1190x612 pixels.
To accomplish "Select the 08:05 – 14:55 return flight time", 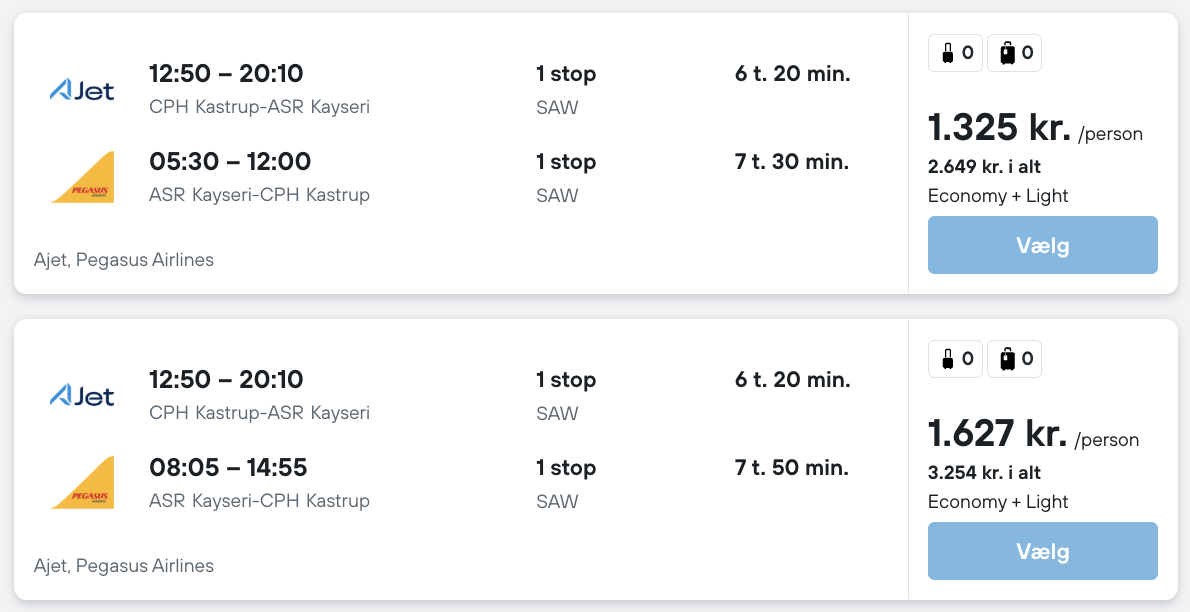I will (228, 468).
